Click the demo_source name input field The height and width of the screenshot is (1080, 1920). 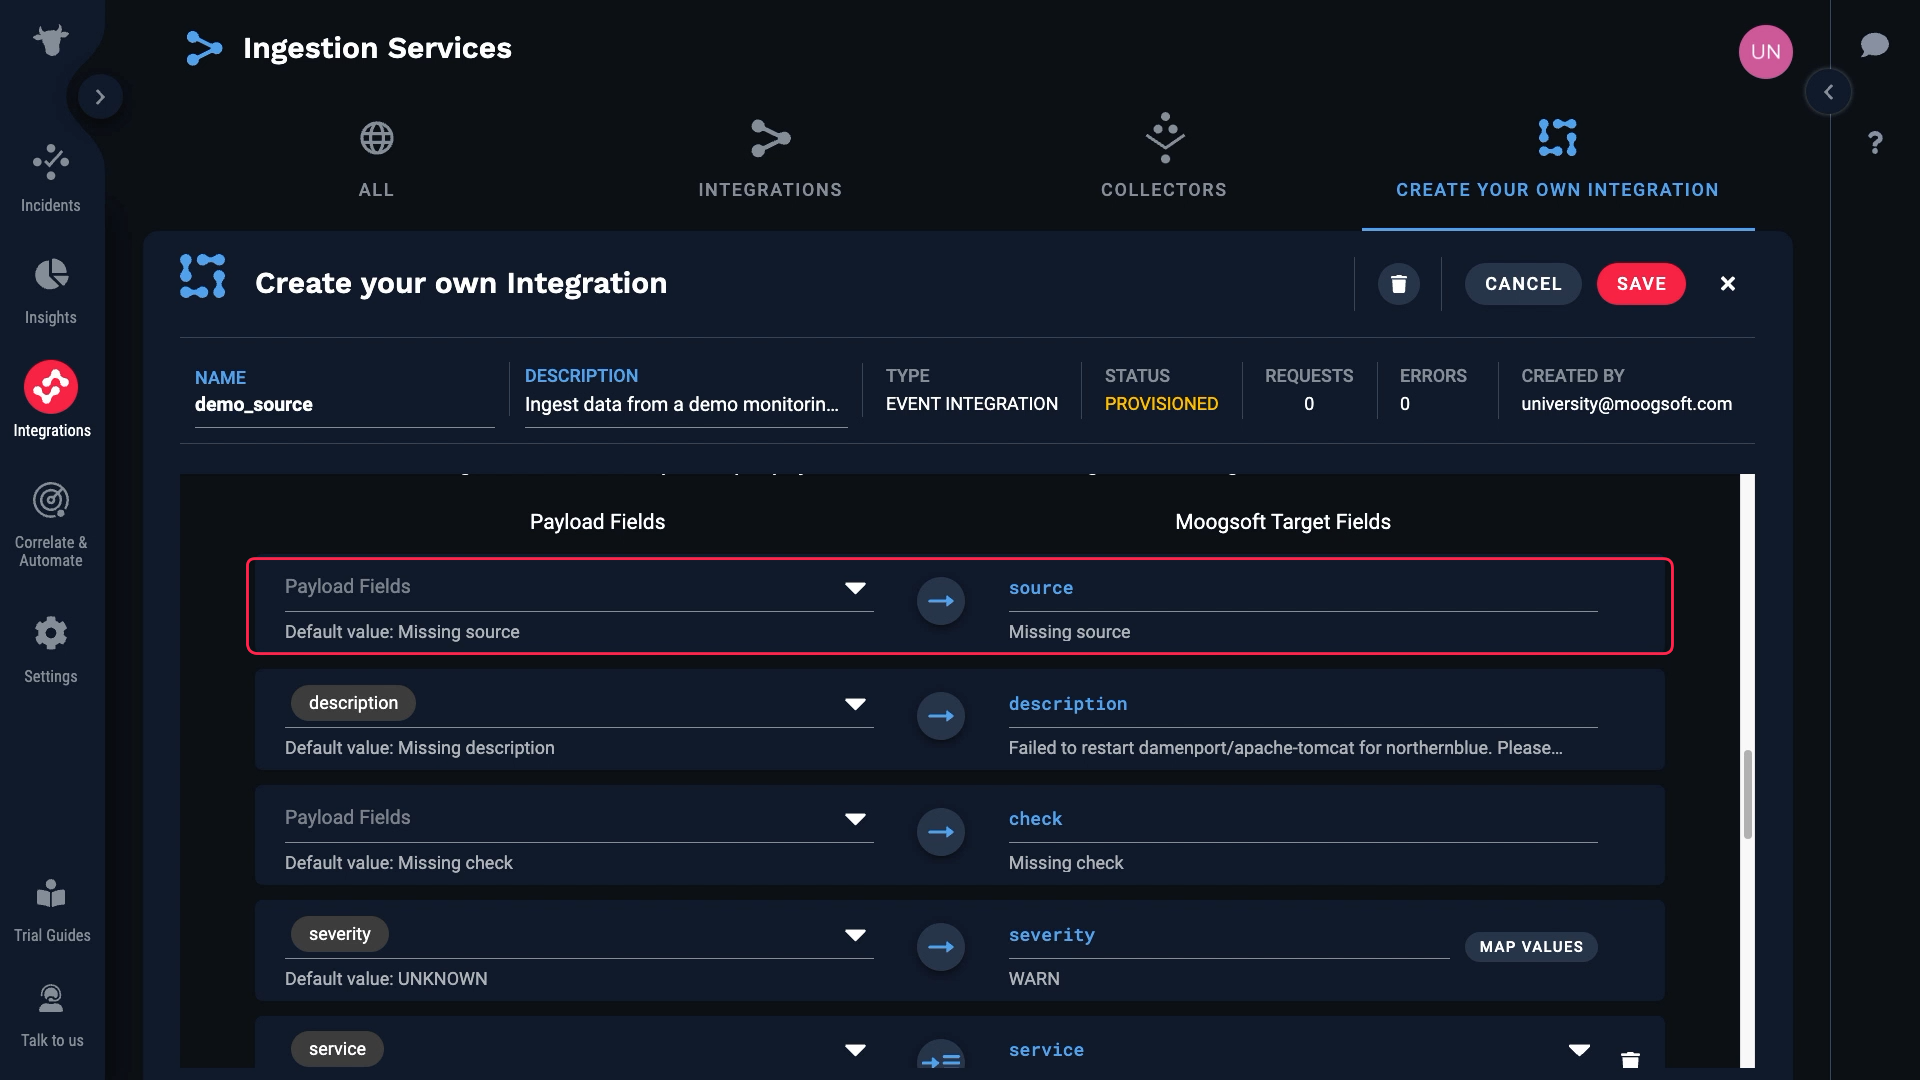point(343,405)
